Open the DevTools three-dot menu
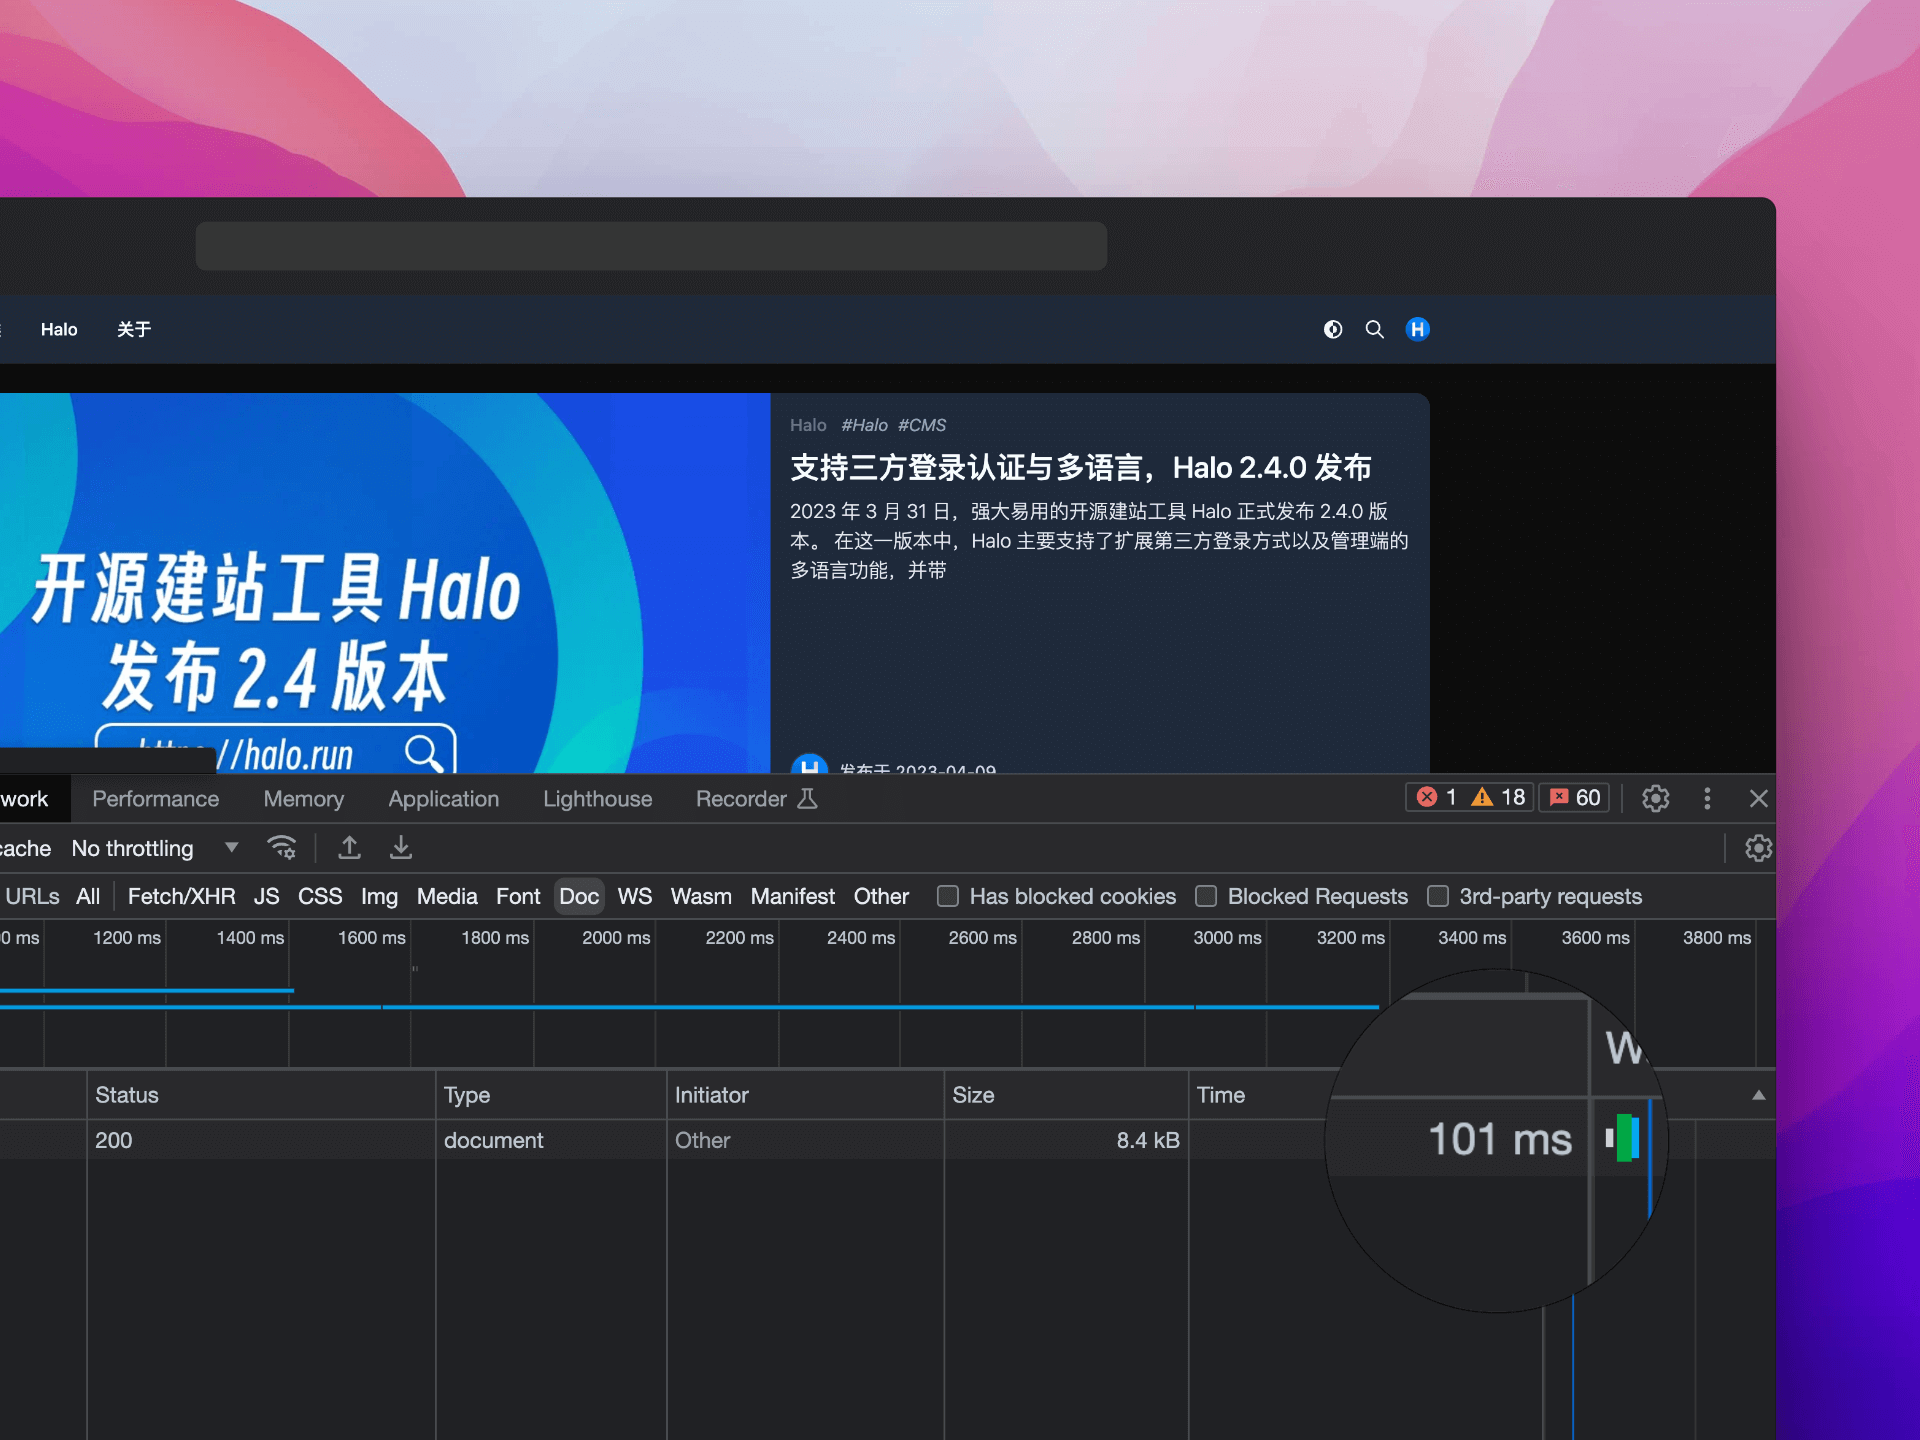 tap(1707, 798)
